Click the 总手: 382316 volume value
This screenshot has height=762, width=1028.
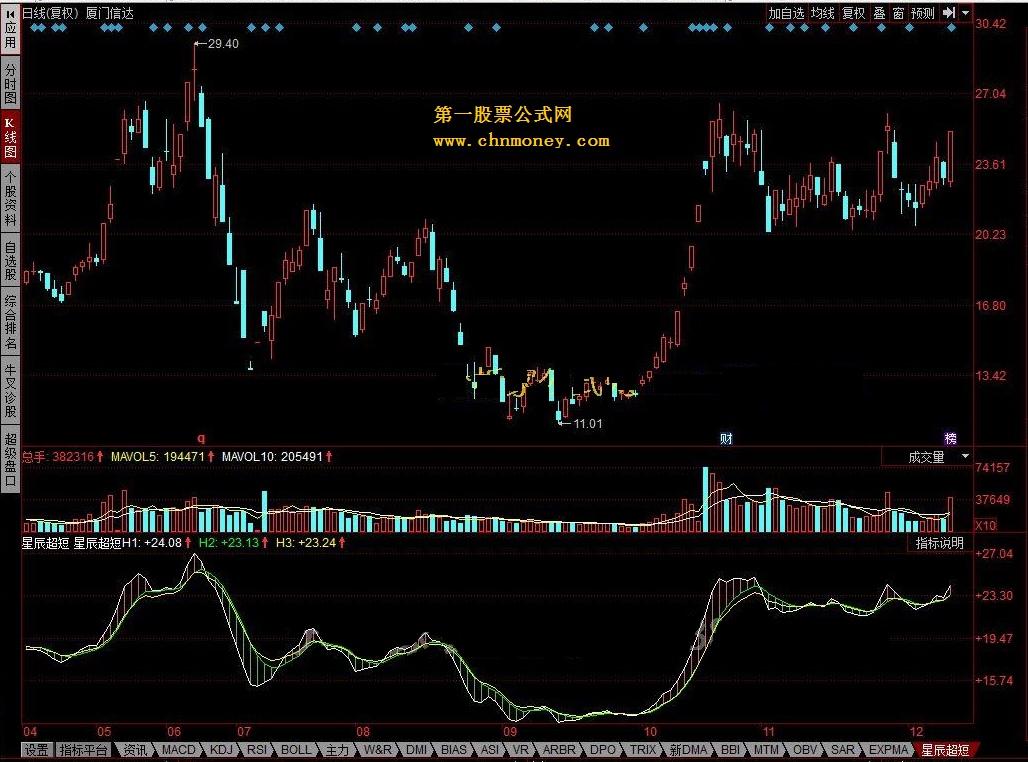58,456
